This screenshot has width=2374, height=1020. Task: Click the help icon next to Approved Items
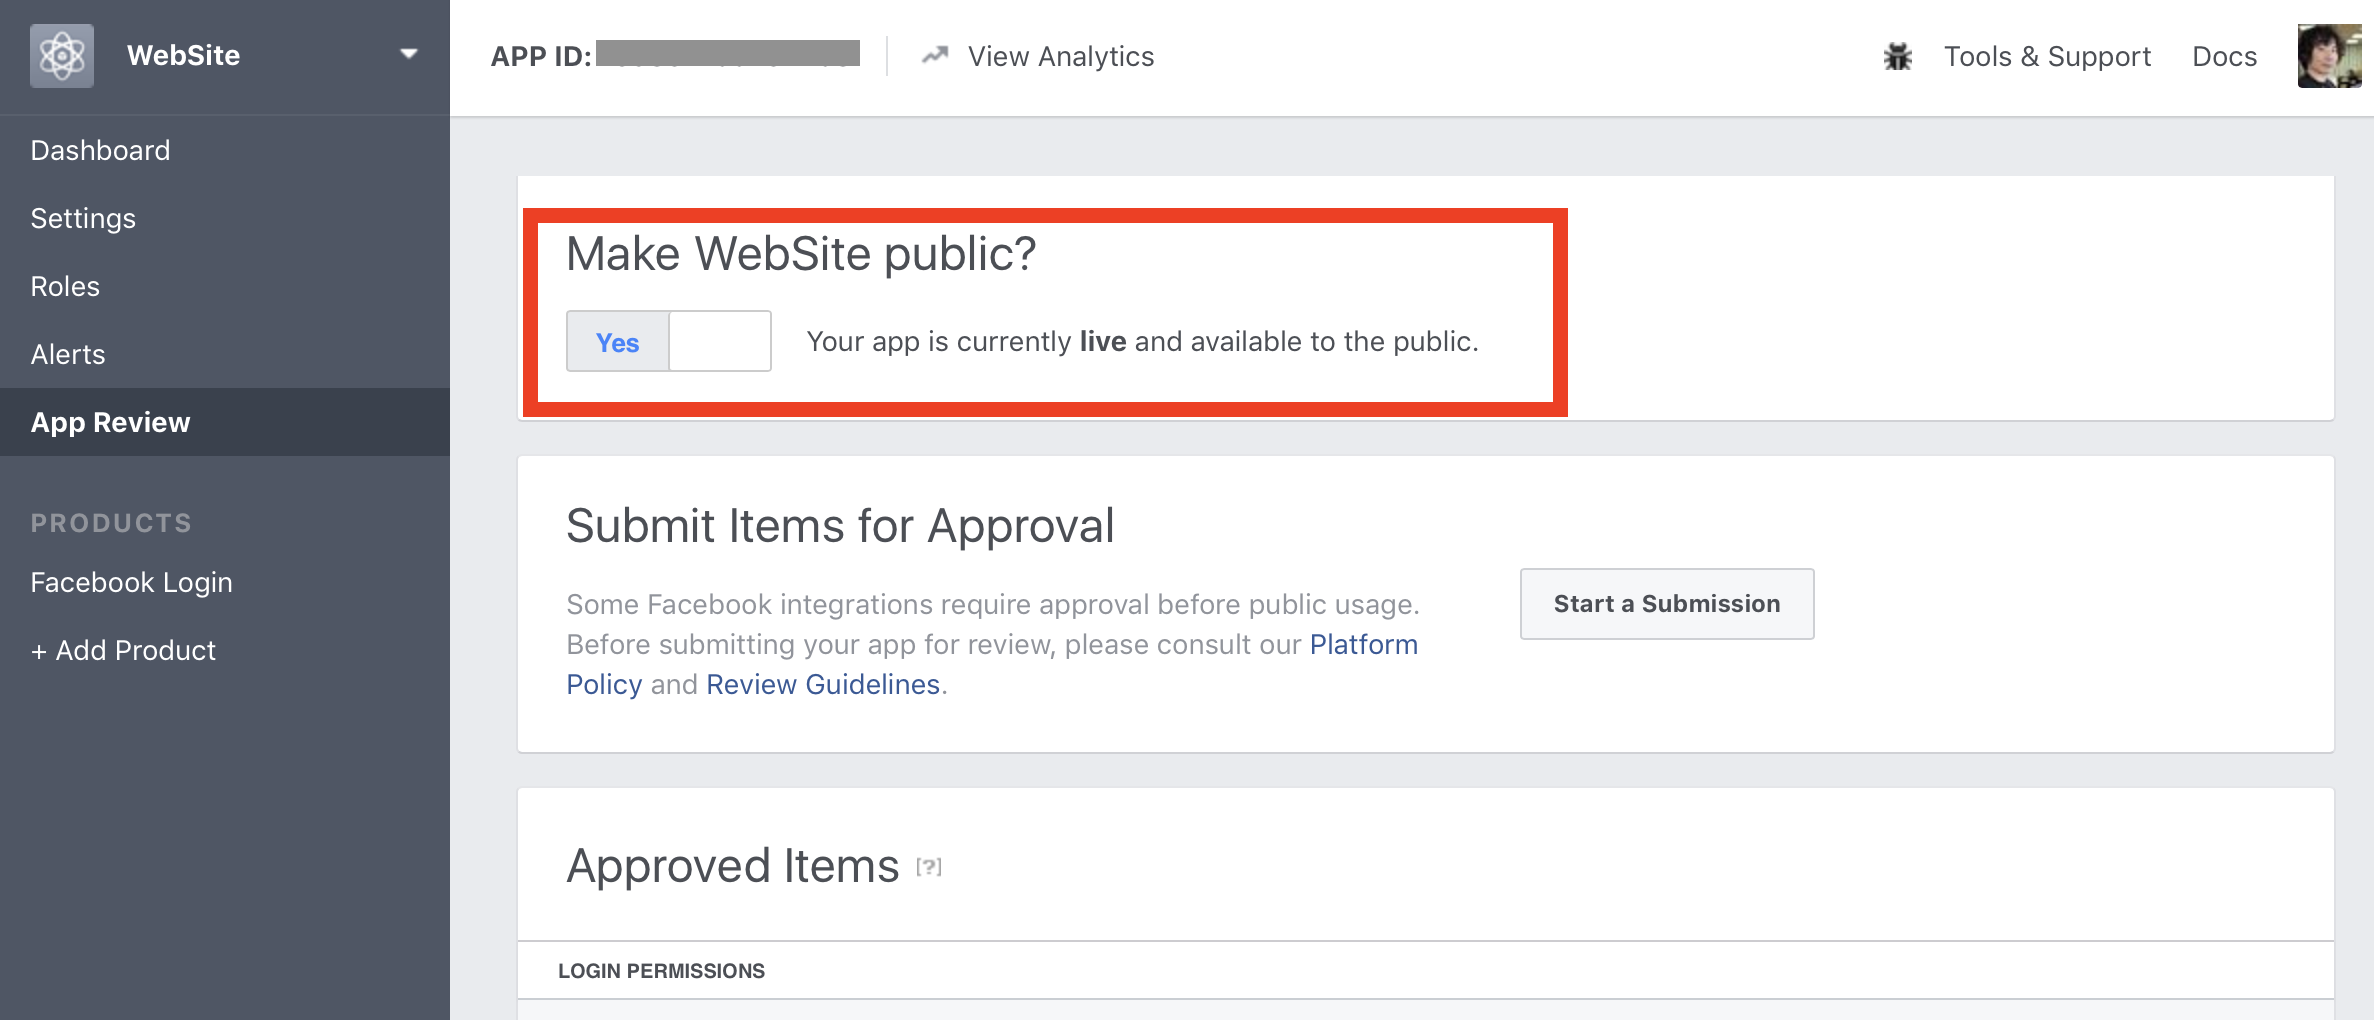click(929, 867)
